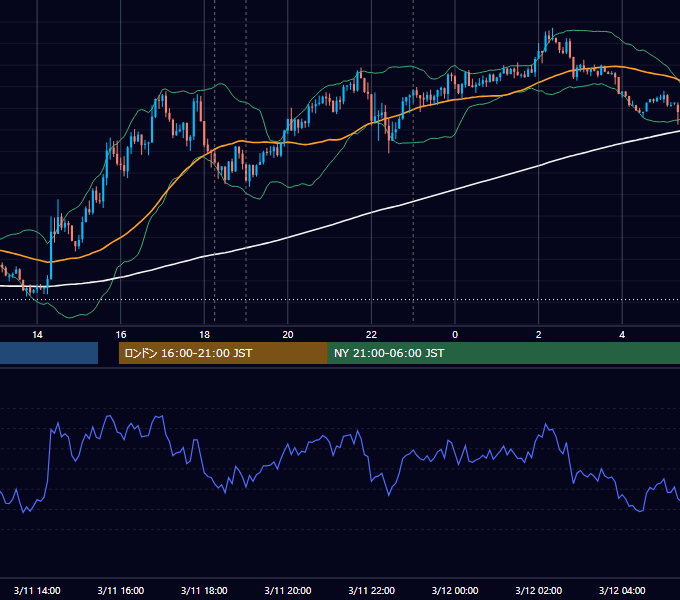Click the '3/11 14:00' time label
The height and width of the screenshot is (600, 680).
point(37,590)
